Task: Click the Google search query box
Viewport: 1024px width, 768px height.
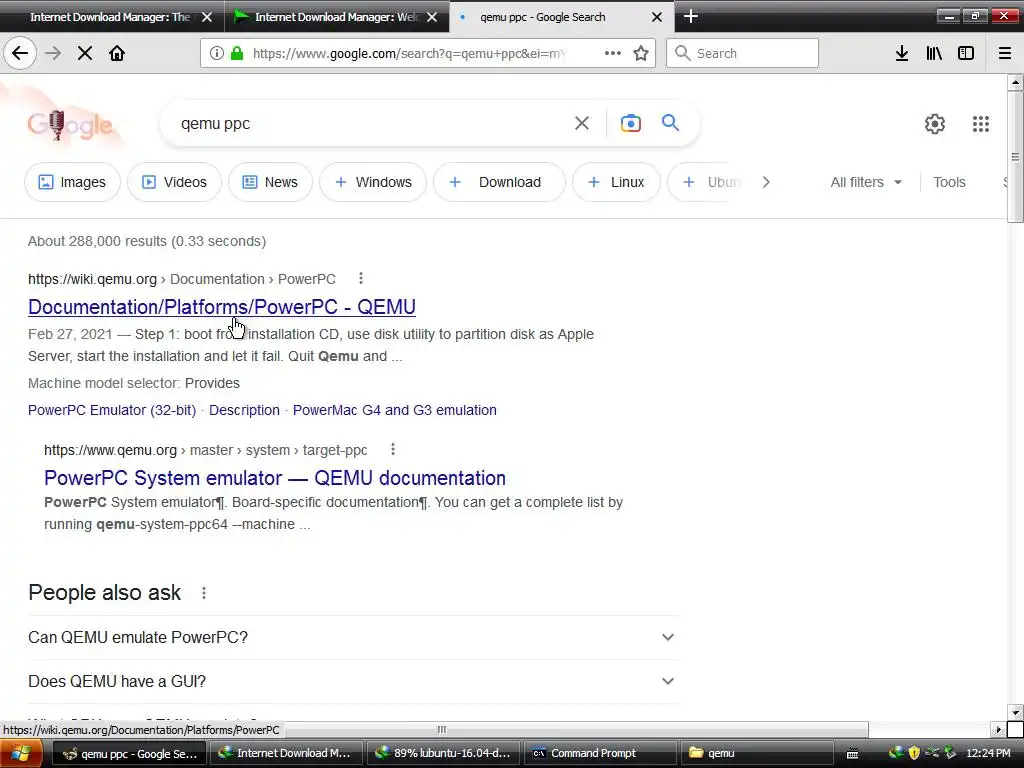Action: (x=372, y=123)
